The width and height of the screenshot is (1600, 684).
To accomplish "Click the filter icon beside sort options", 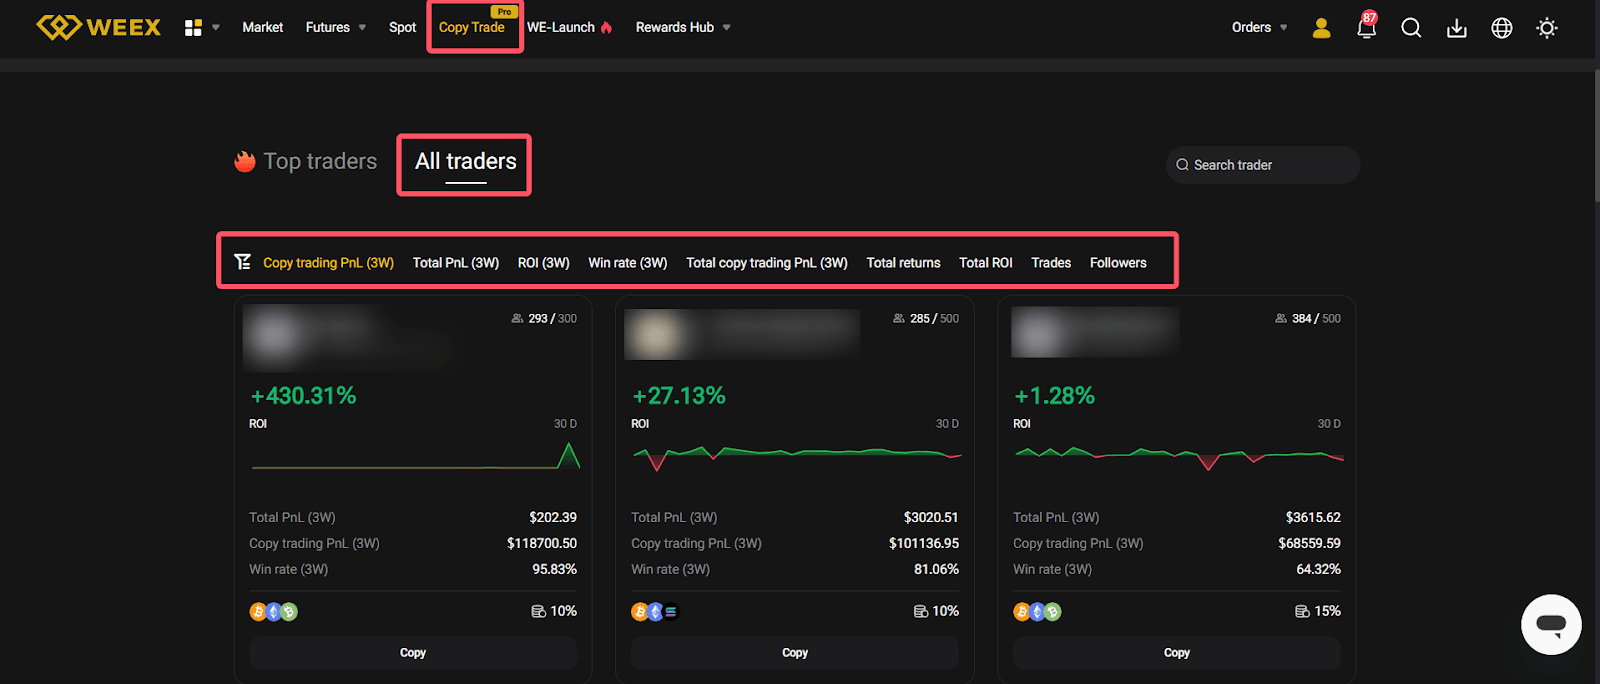I will pyautogui.click(x=242, y=262).
